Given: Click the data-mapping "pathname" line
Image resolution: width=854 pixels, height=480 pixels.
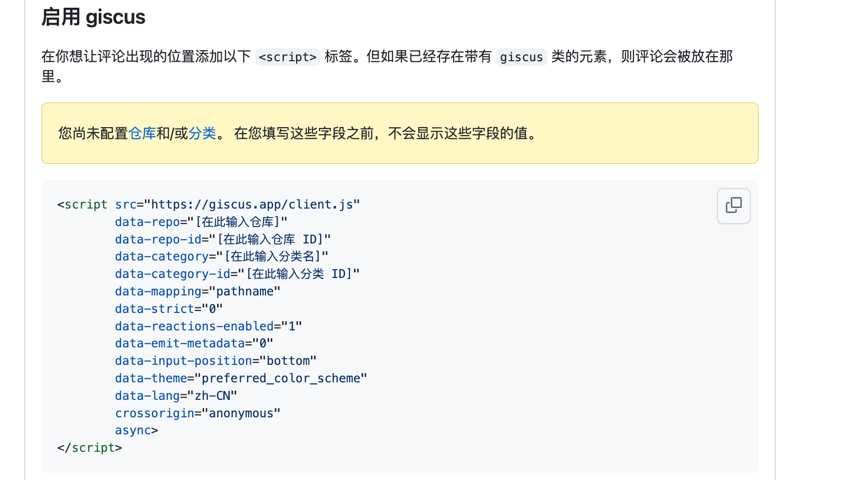Looking at the screenshot, I should (197, 291).
